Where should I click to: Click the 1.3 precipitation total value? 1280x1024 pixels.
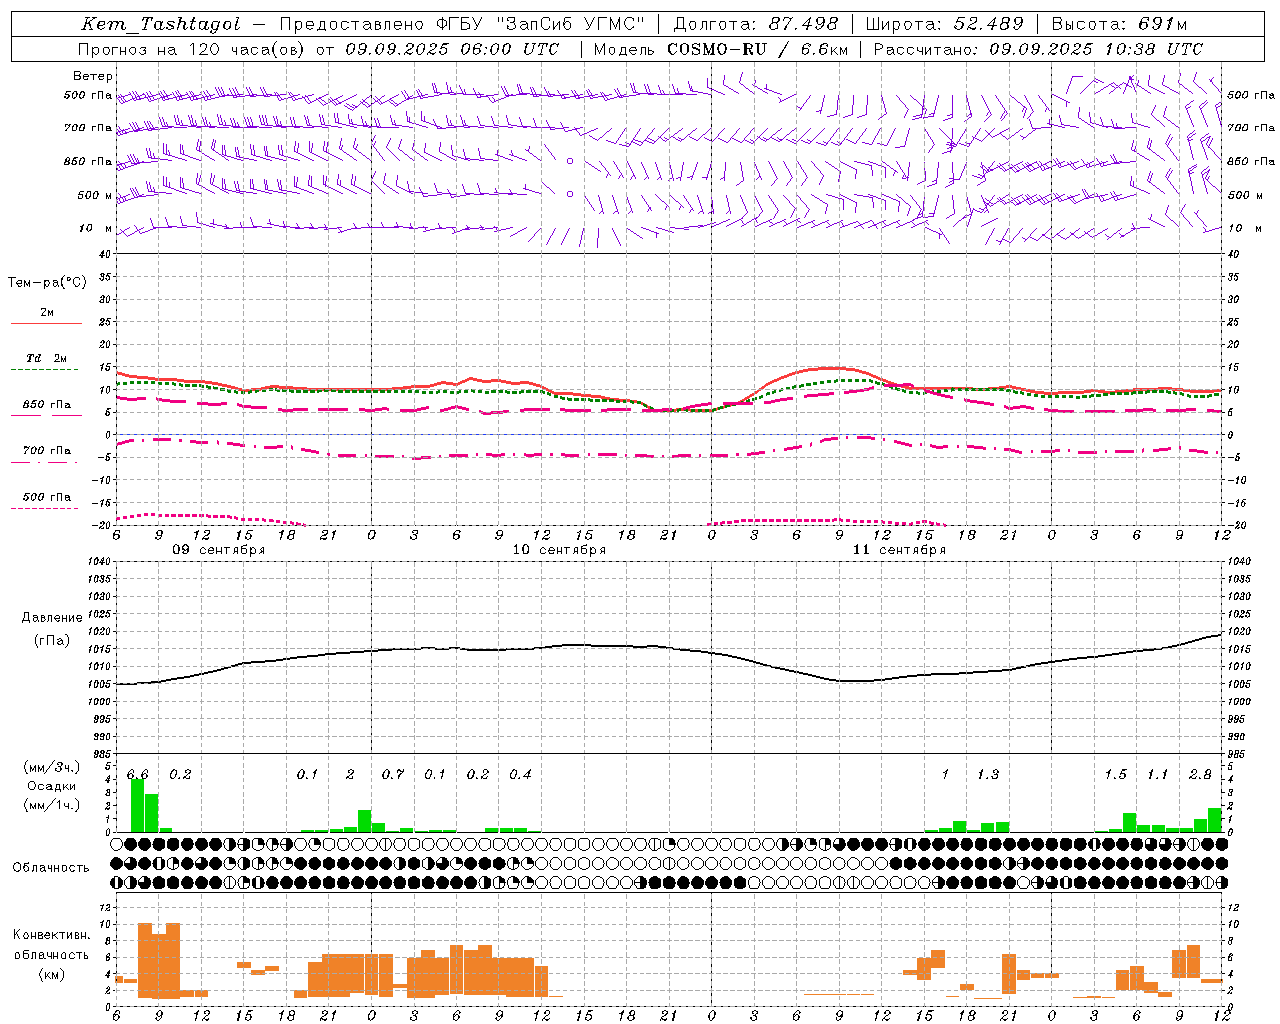coord(988,775)
